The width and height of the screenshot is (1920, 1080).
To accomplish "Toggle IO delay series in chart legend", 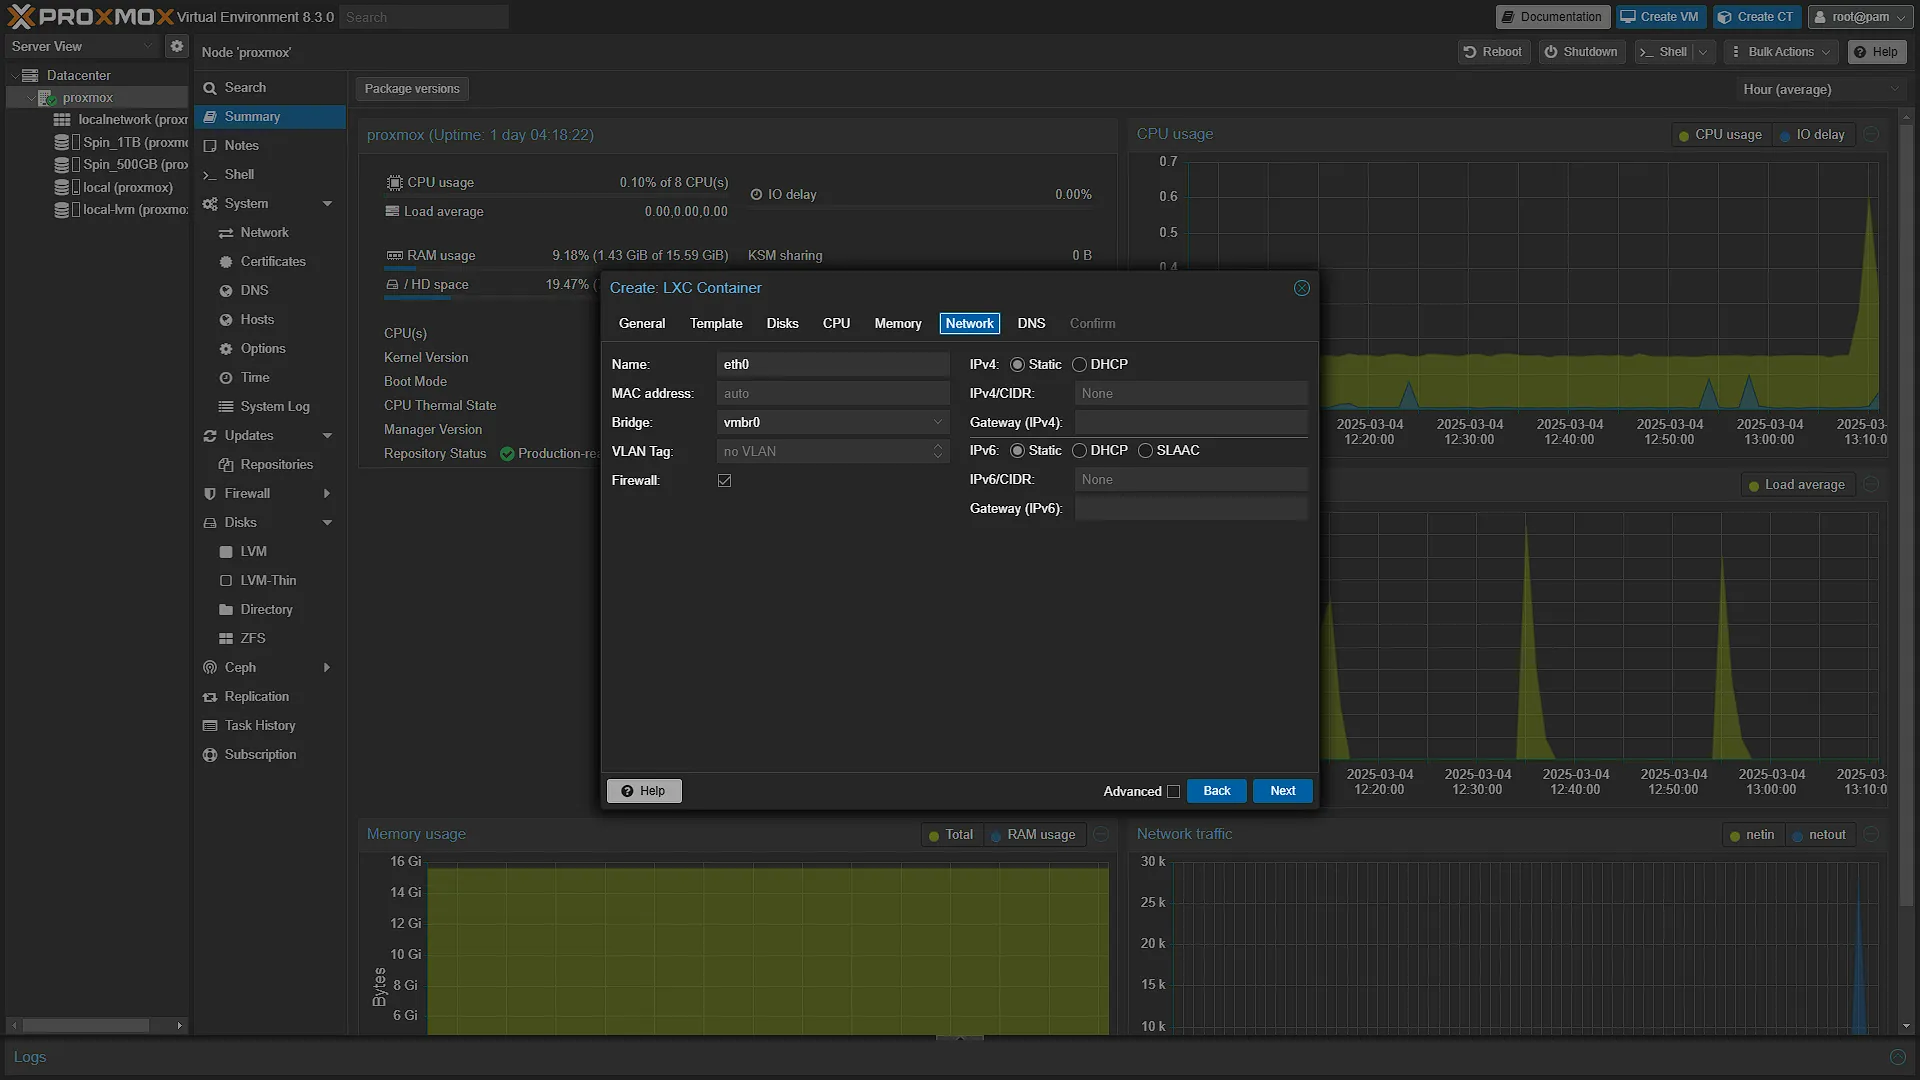I will click(1812, 135).
